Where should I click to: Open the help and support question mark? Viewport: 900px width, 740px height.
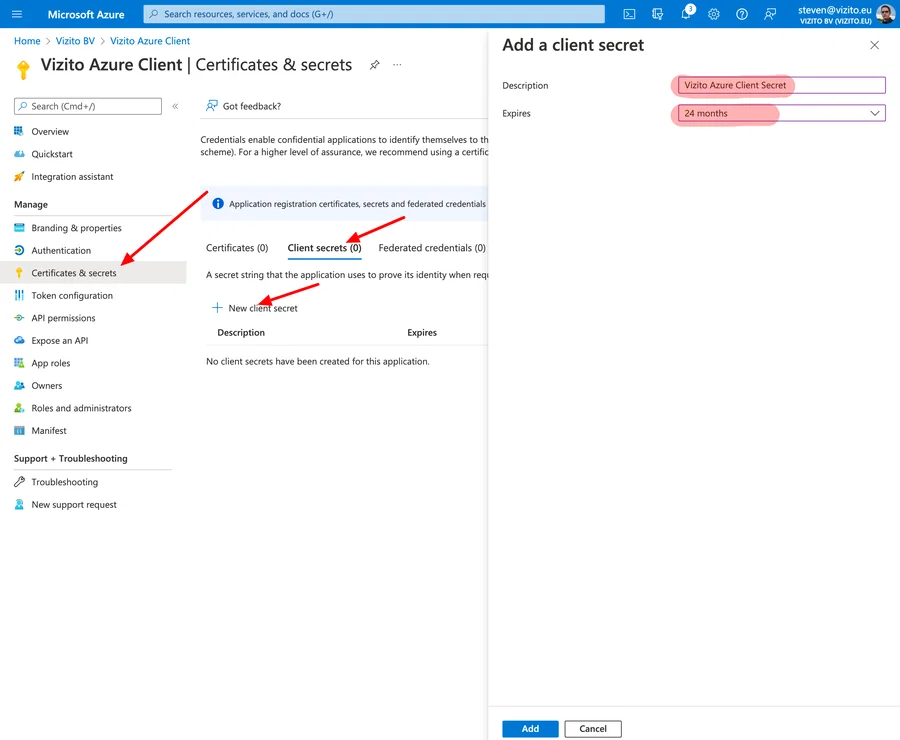741,14
